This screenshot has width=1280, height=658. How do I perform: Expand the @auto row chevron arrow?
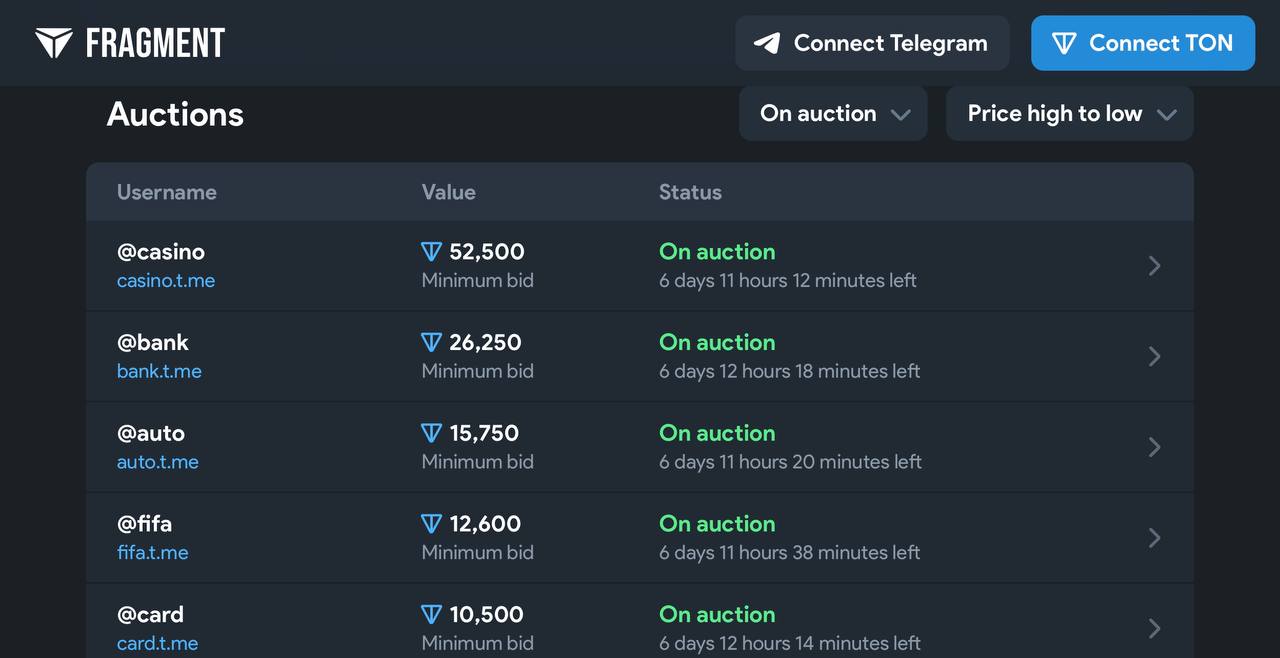[x=1154, y=447]
